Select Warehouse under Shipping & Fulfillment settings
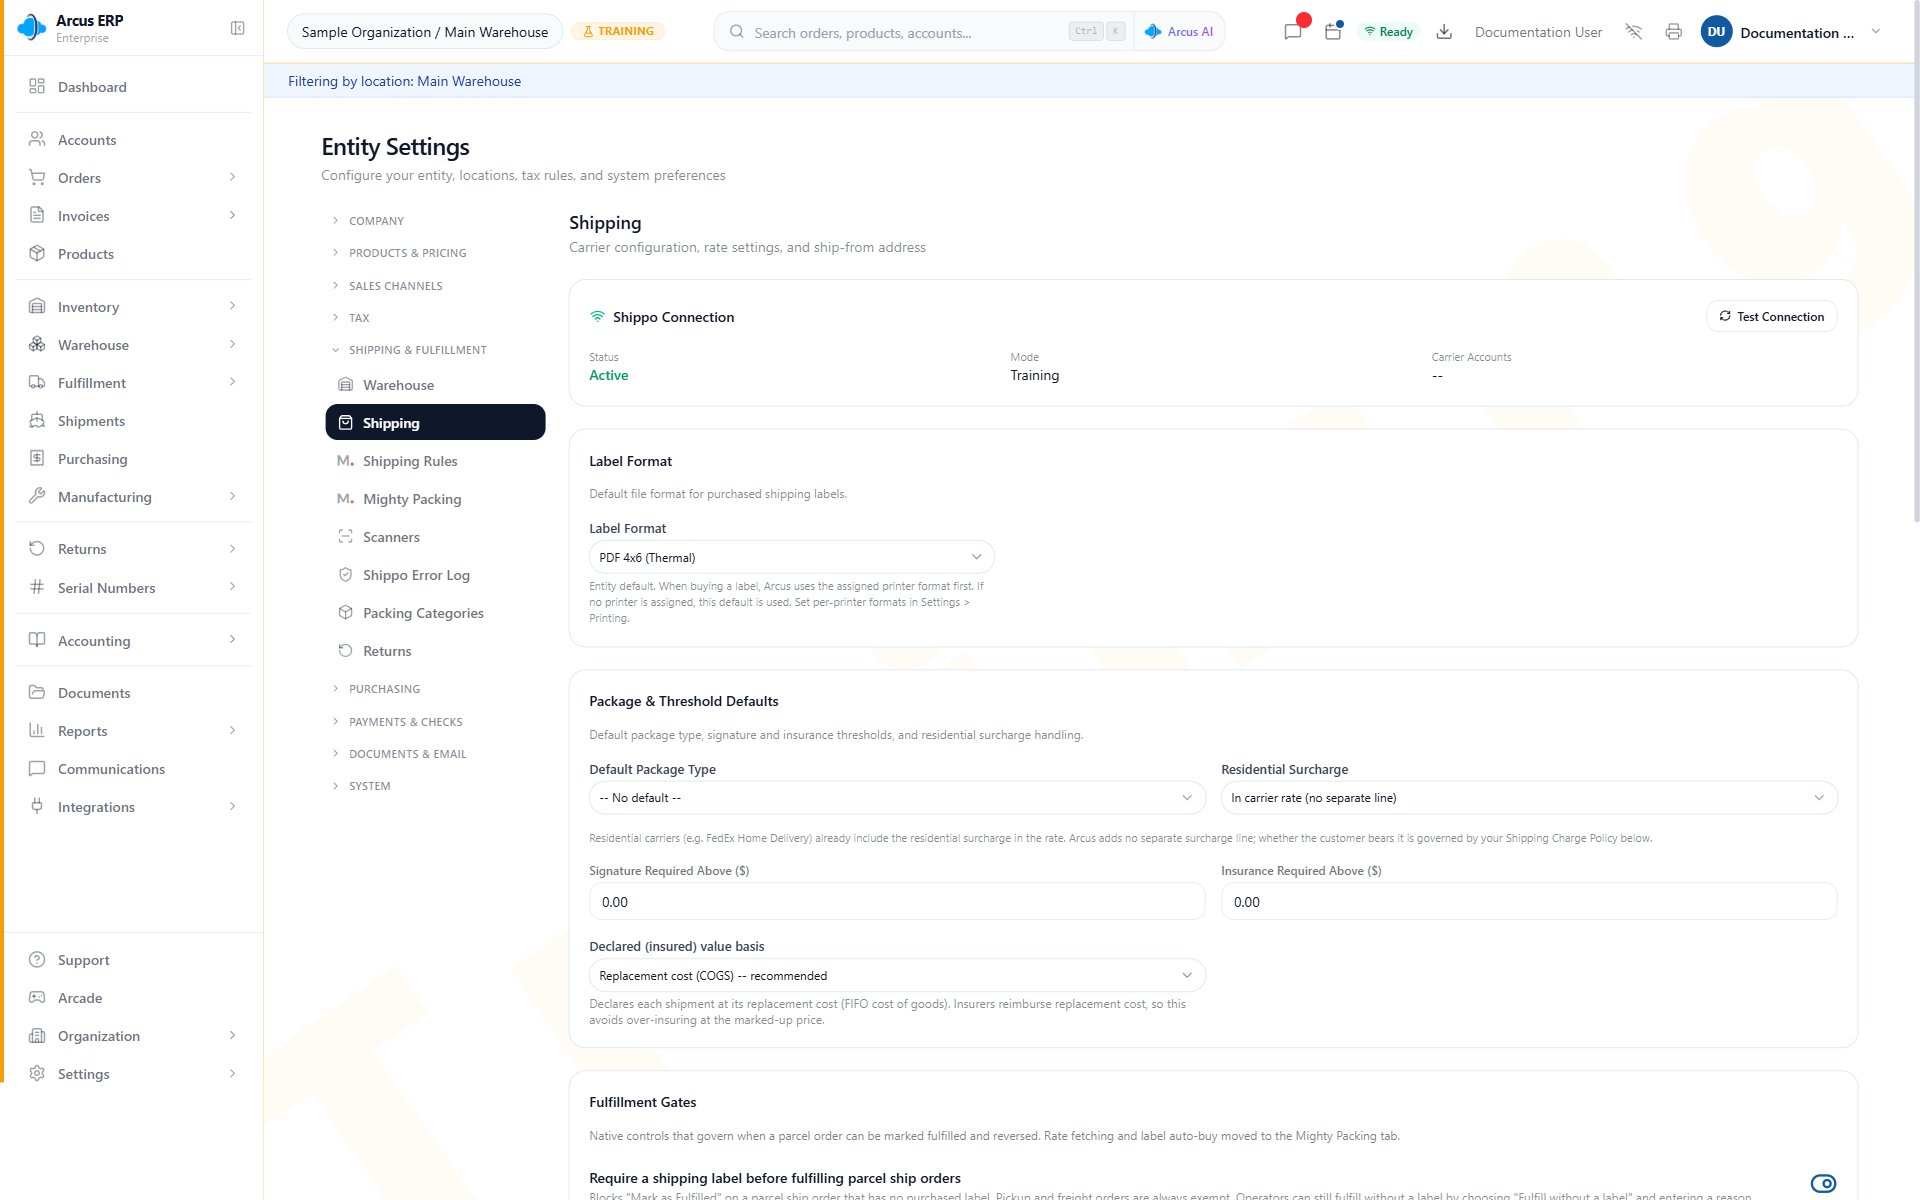Screen dimensions: 1920x1200 tap(435, 385)
